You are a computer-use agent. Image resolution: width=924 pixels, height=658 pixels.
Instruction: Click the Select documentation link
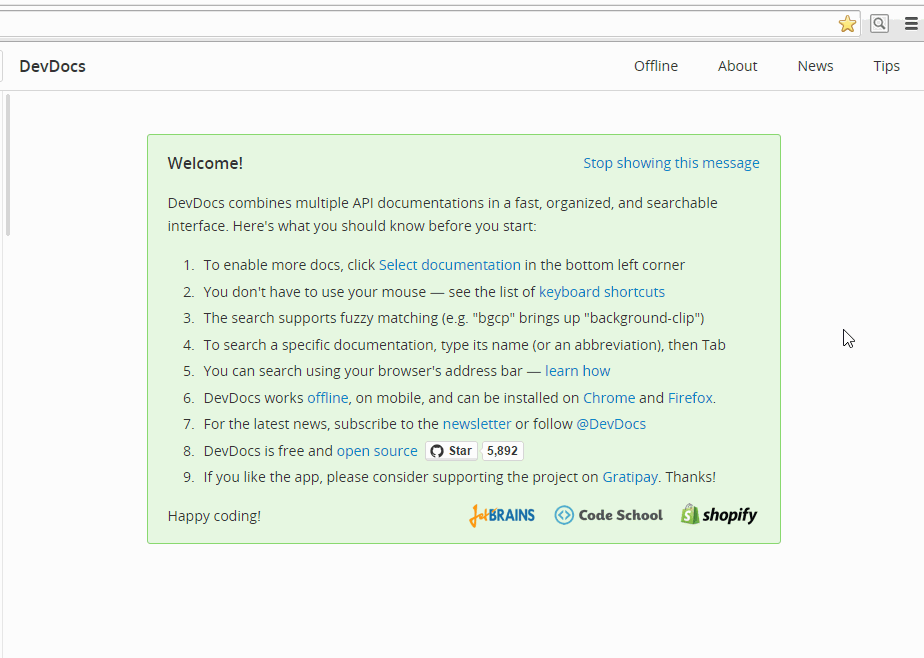(x=450, y=265)
